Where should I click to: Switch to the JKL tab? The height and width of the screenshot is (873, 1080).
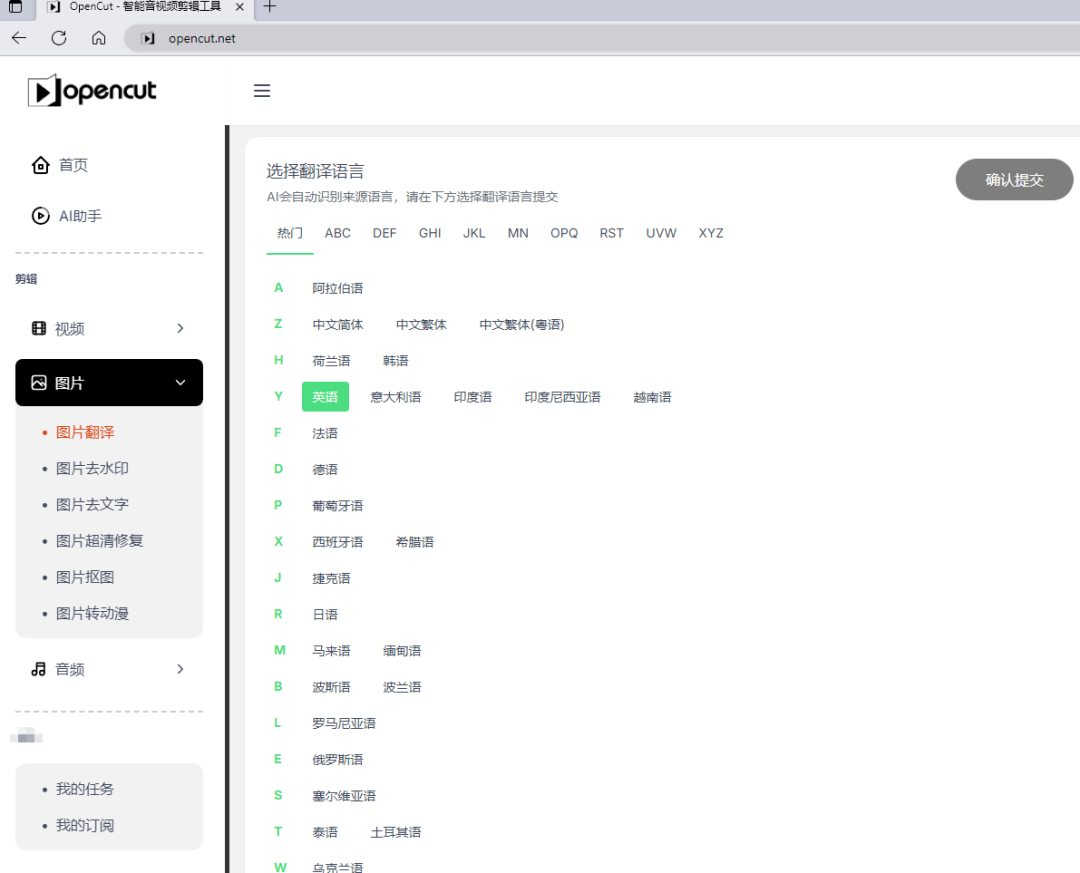pyautogui.click(x=474, y=233)
